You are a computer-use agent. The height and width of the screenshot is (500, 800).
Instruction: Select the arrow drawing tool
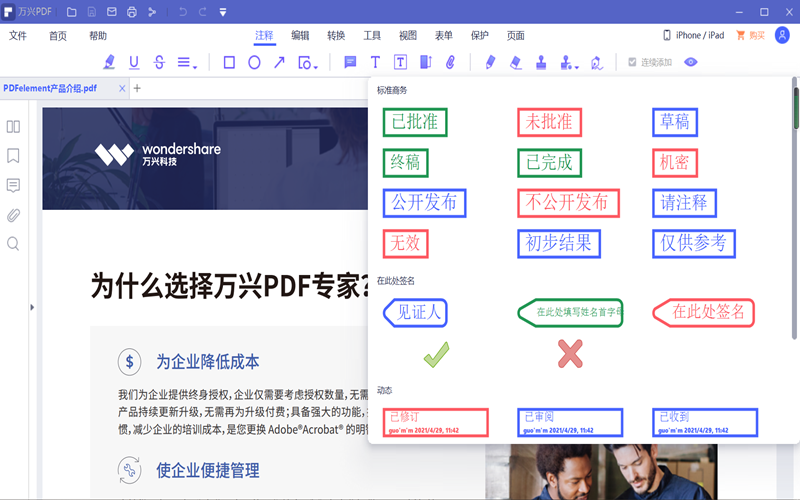(279, 62)
